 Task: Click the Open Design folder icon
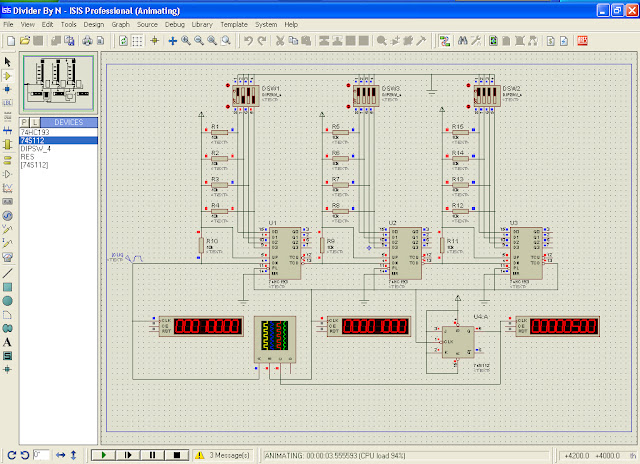[x=25, y=41]
